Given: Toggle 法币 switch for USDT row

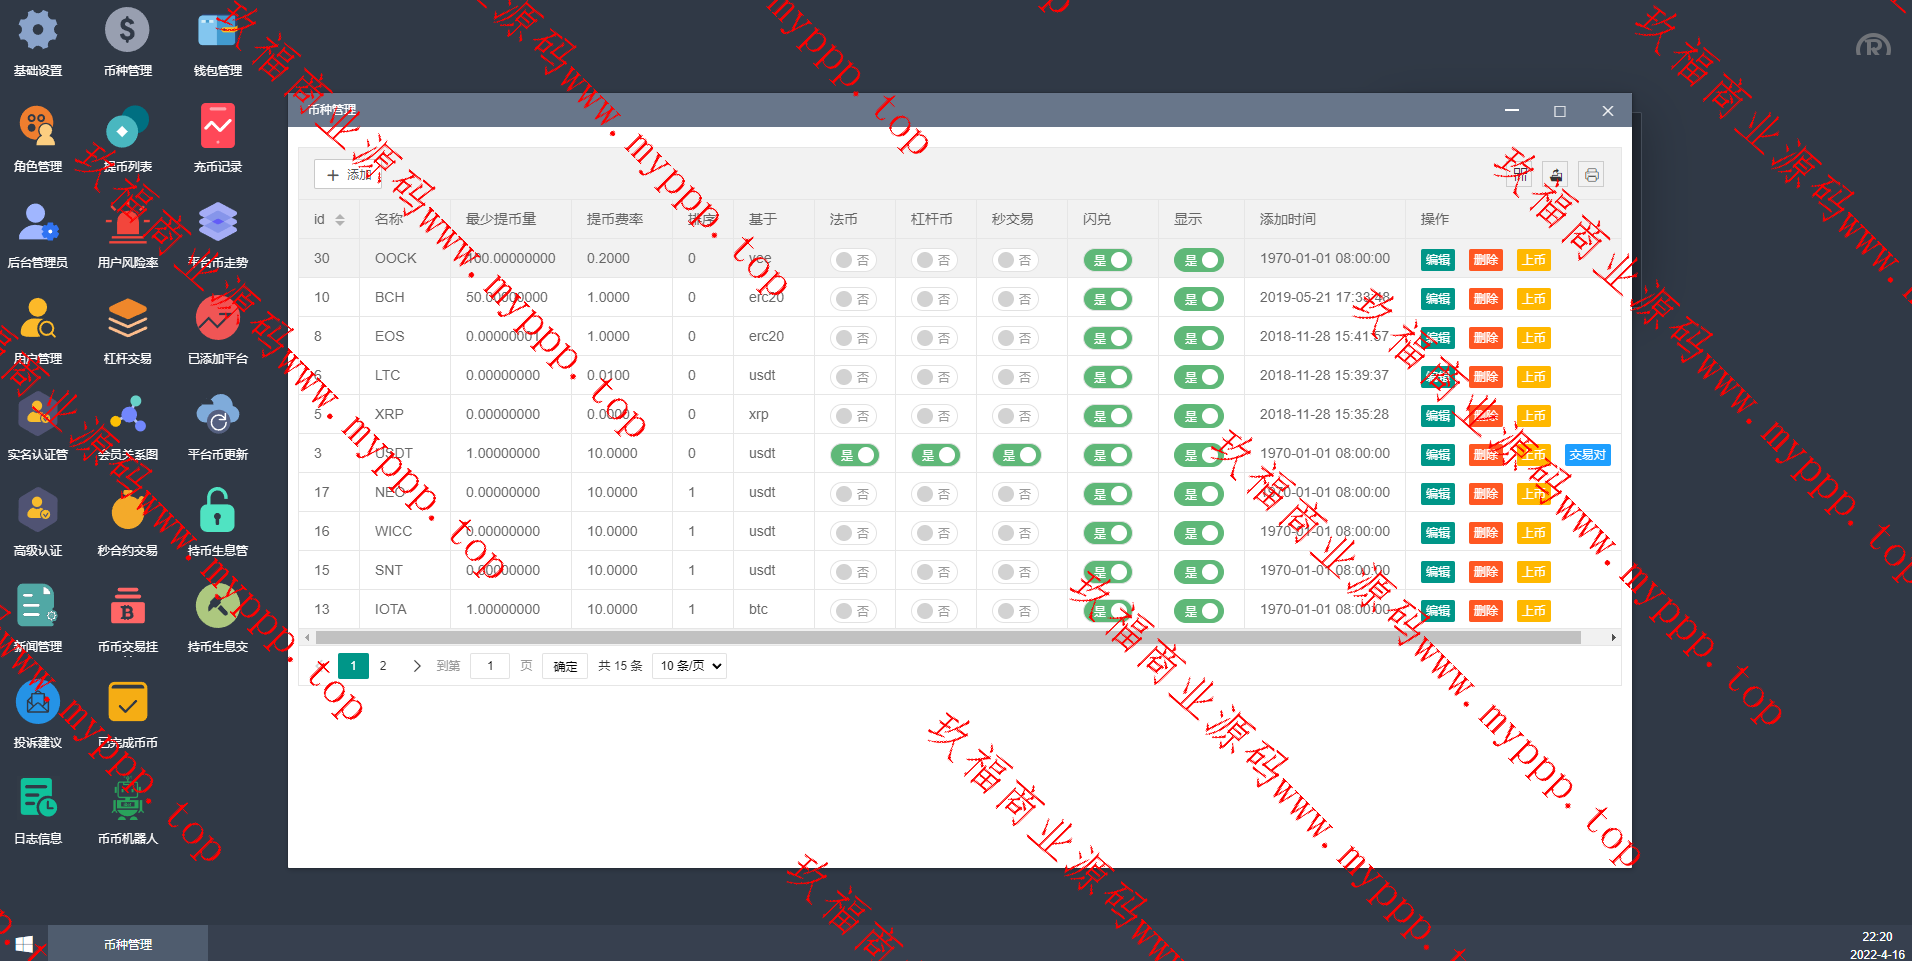Looking at the screenshot, I should [x=854, y=455].
